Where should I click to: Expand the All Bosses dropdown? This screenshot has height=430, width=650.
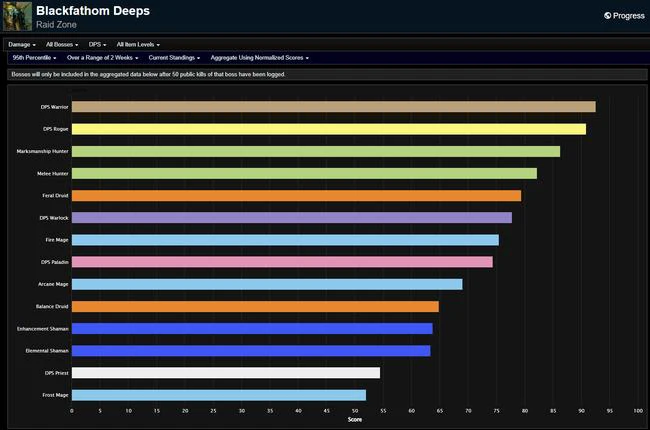pyautogui.click(x=62, y=44)
